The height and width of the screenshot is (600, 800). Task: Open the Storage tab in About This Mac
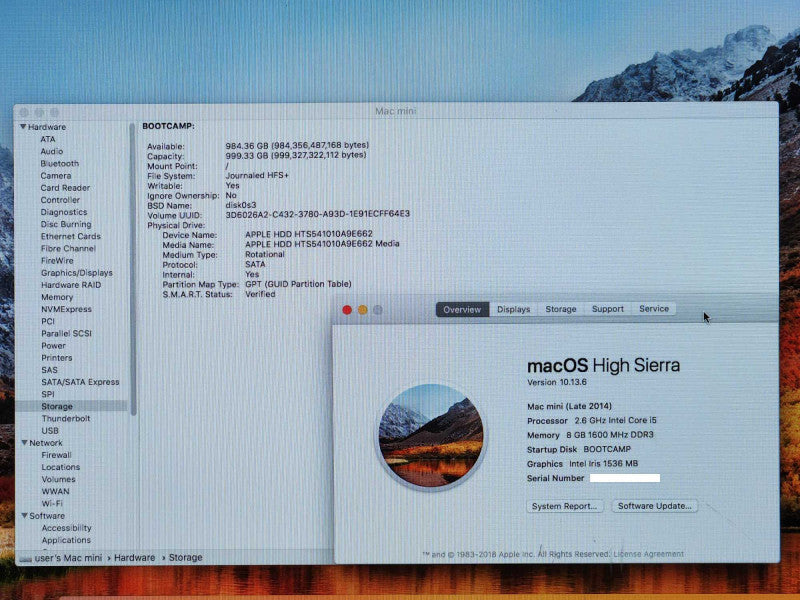coord(561,309)
